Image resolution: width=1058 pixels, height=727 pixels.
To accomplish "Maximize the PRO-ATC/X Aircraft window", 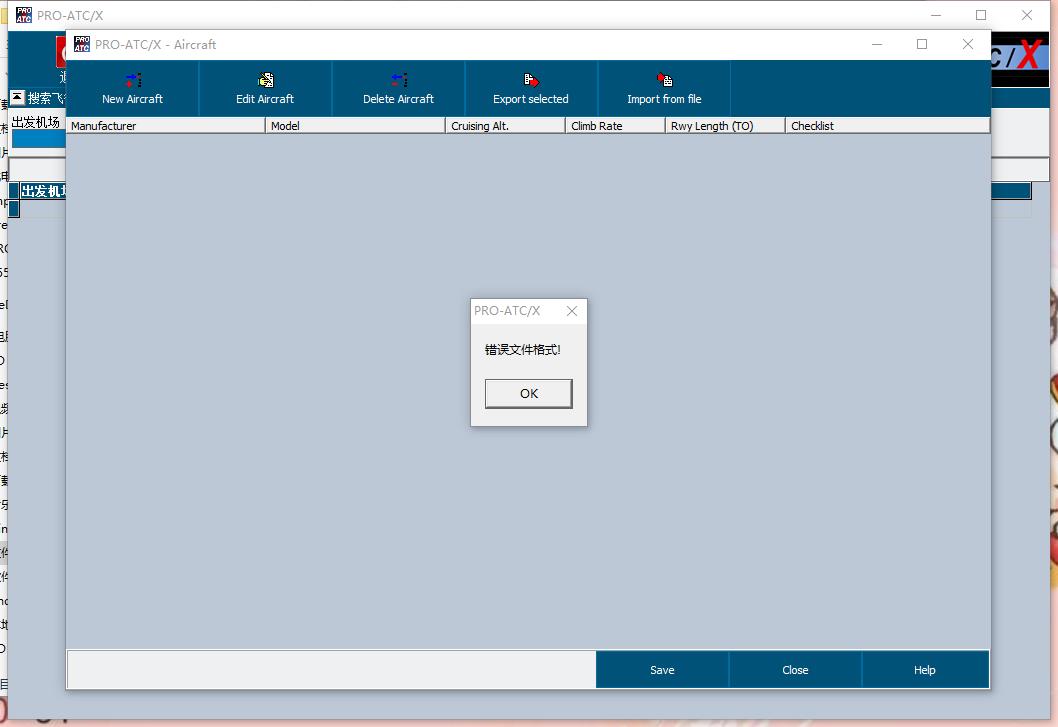I will point(922,45).
